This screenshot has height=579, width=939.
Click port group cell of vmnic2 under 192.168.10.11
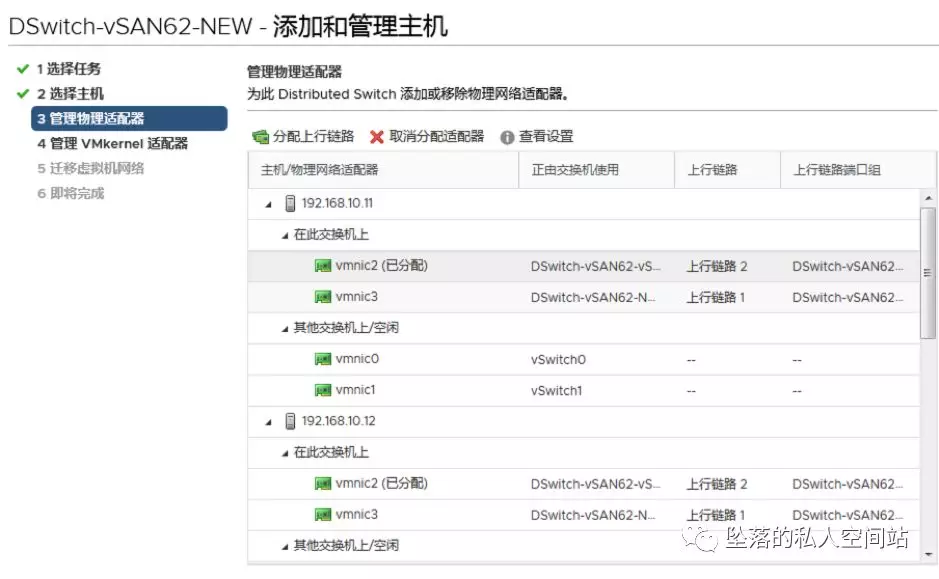(848, 266)
